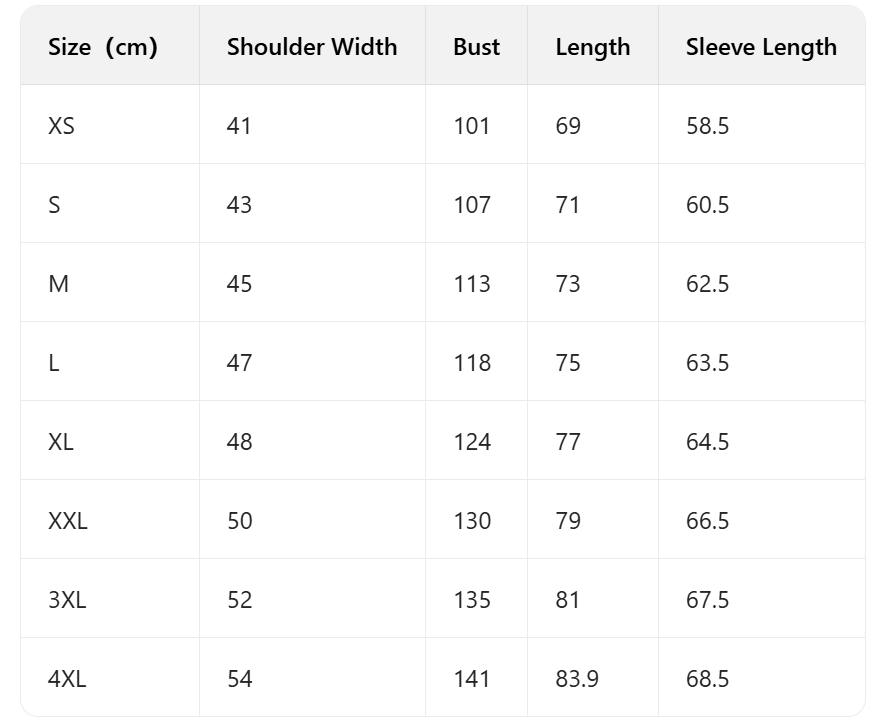Select the M size row label

[x=58, y=284]
